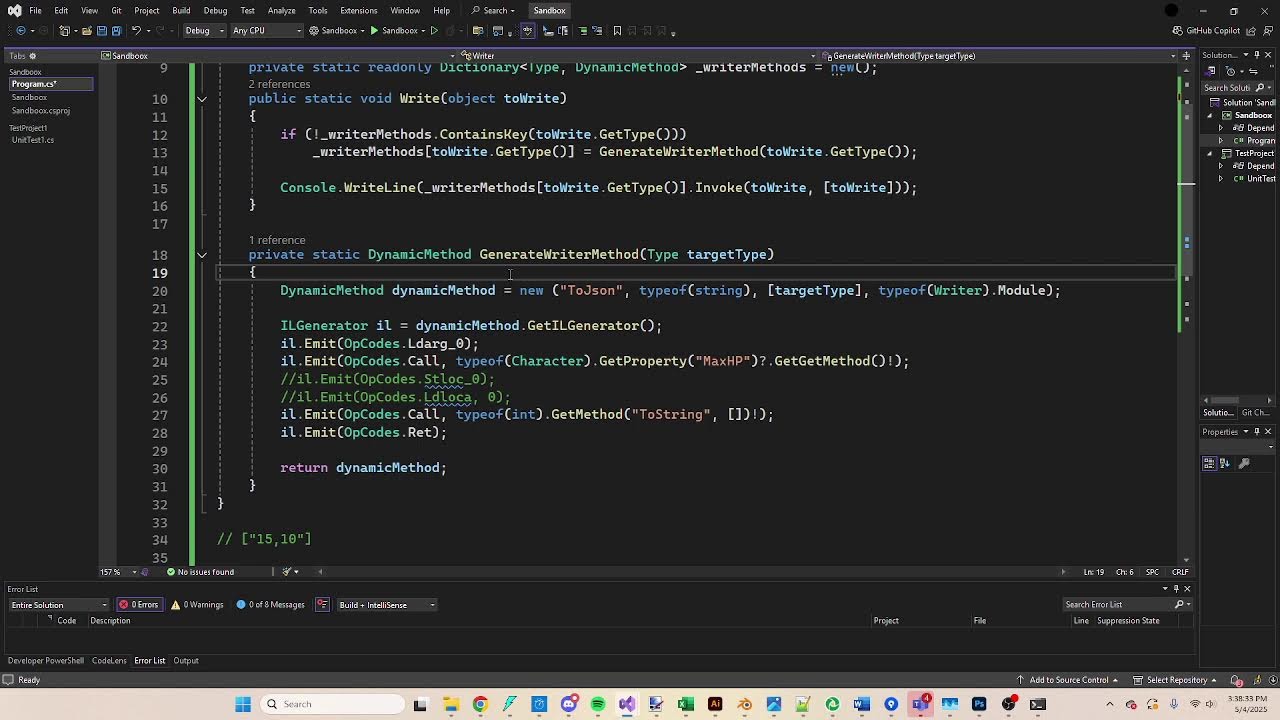
Task: Click the Error List clear filter icon
Action: point(322,605)
